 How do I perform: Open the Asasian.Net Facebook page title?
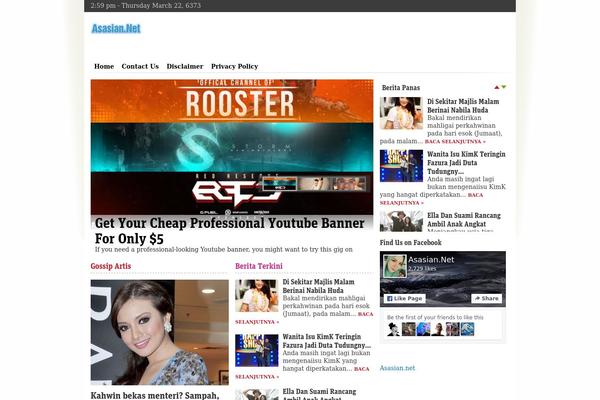431,260
